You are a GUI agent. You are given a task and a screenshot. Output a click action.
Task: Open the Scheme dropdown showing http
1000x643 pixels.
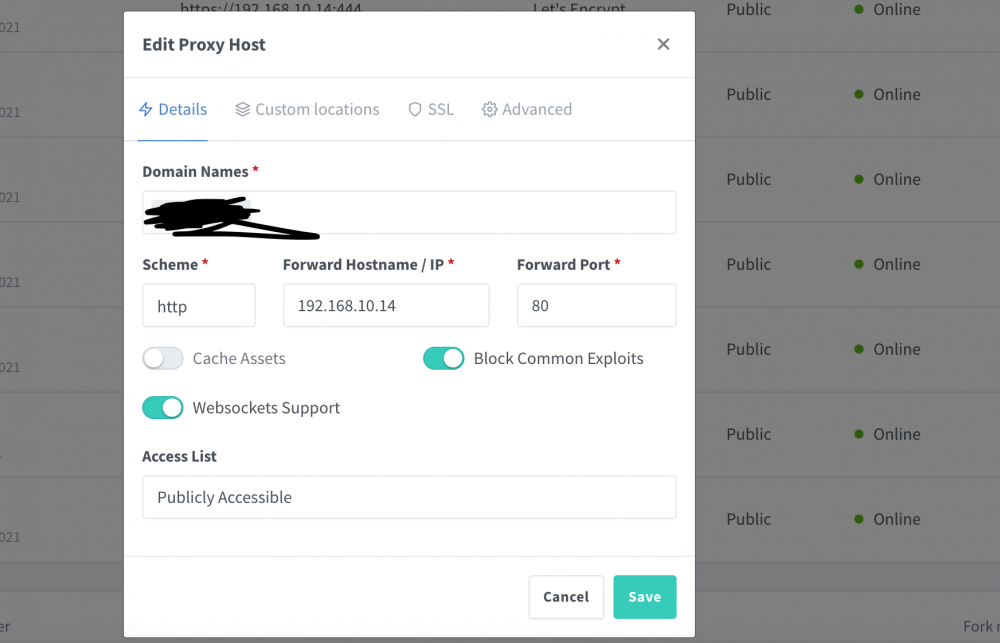[199, 306]
